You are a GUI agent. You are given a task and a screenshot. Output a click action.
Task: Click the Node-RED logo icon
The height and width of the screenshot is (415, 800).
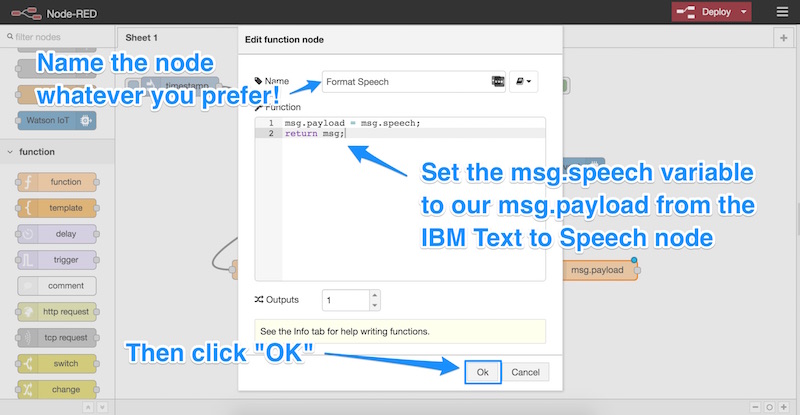[x=27, y=13]
